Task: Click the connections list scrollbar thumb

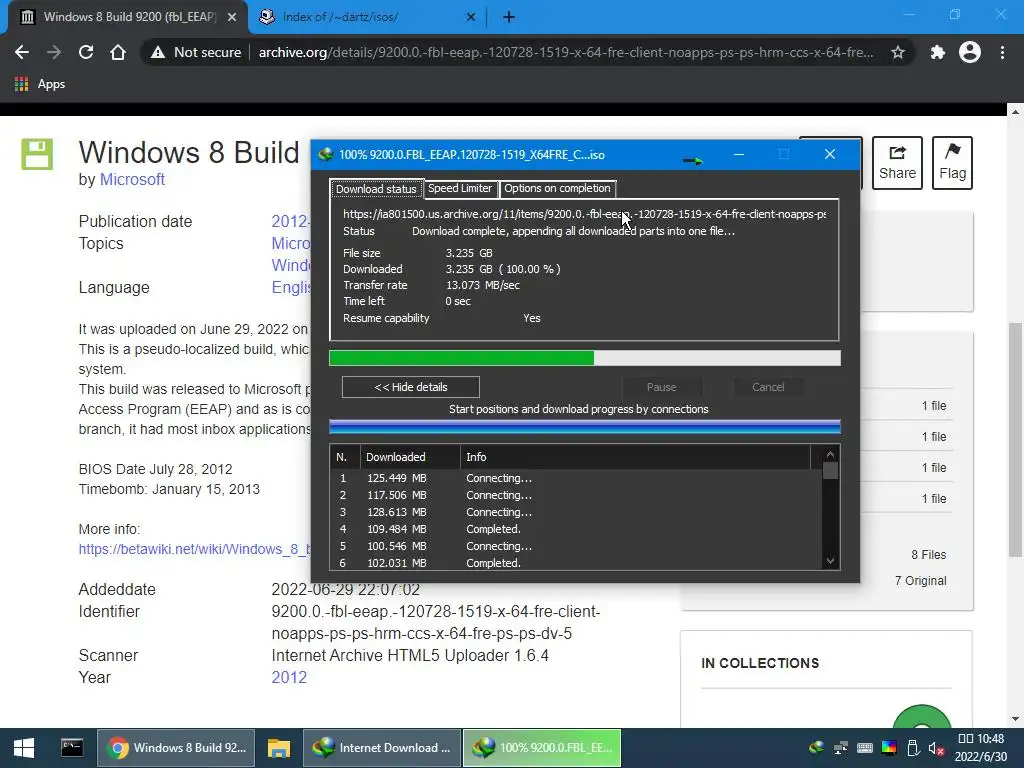Action: click(x=830, y=471)
